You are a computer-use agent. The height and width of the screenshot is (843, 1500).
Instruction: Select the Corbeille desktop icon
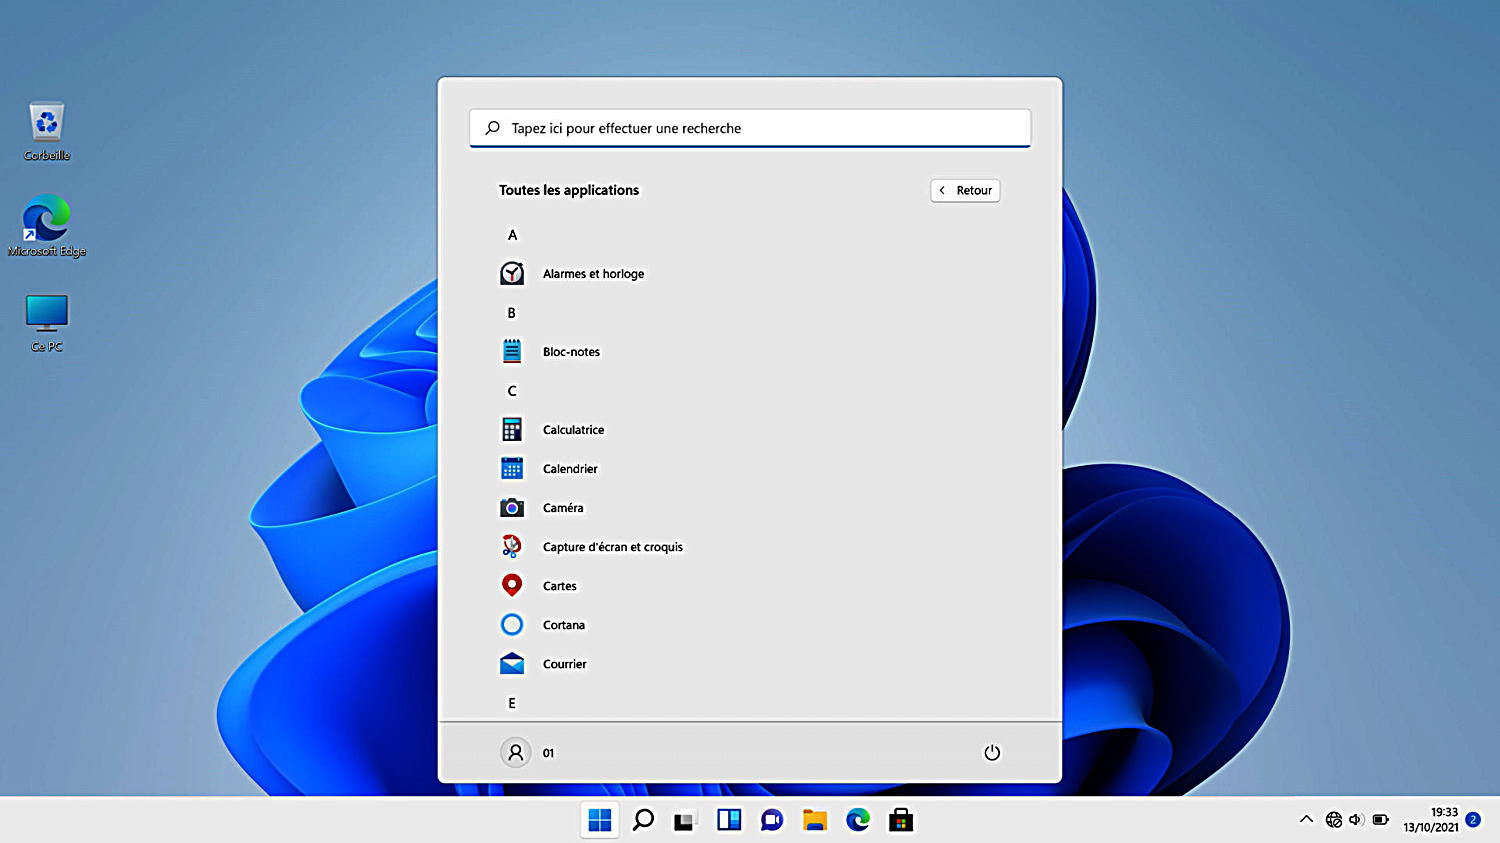tap(47, 131)
